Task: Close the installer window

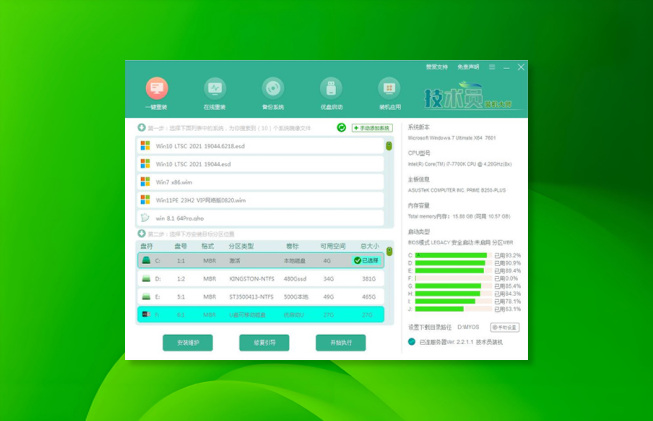Action: 521,67
